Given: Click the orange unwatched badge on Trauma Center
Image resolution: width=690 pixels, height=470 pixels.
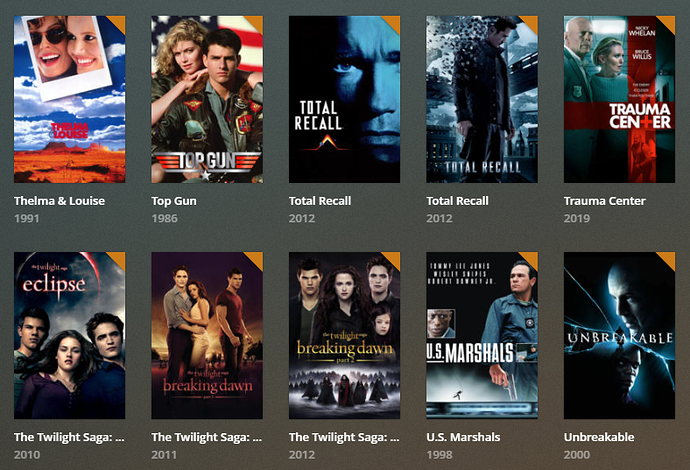Looking at the screenshot, I should (x=669, y=22).
